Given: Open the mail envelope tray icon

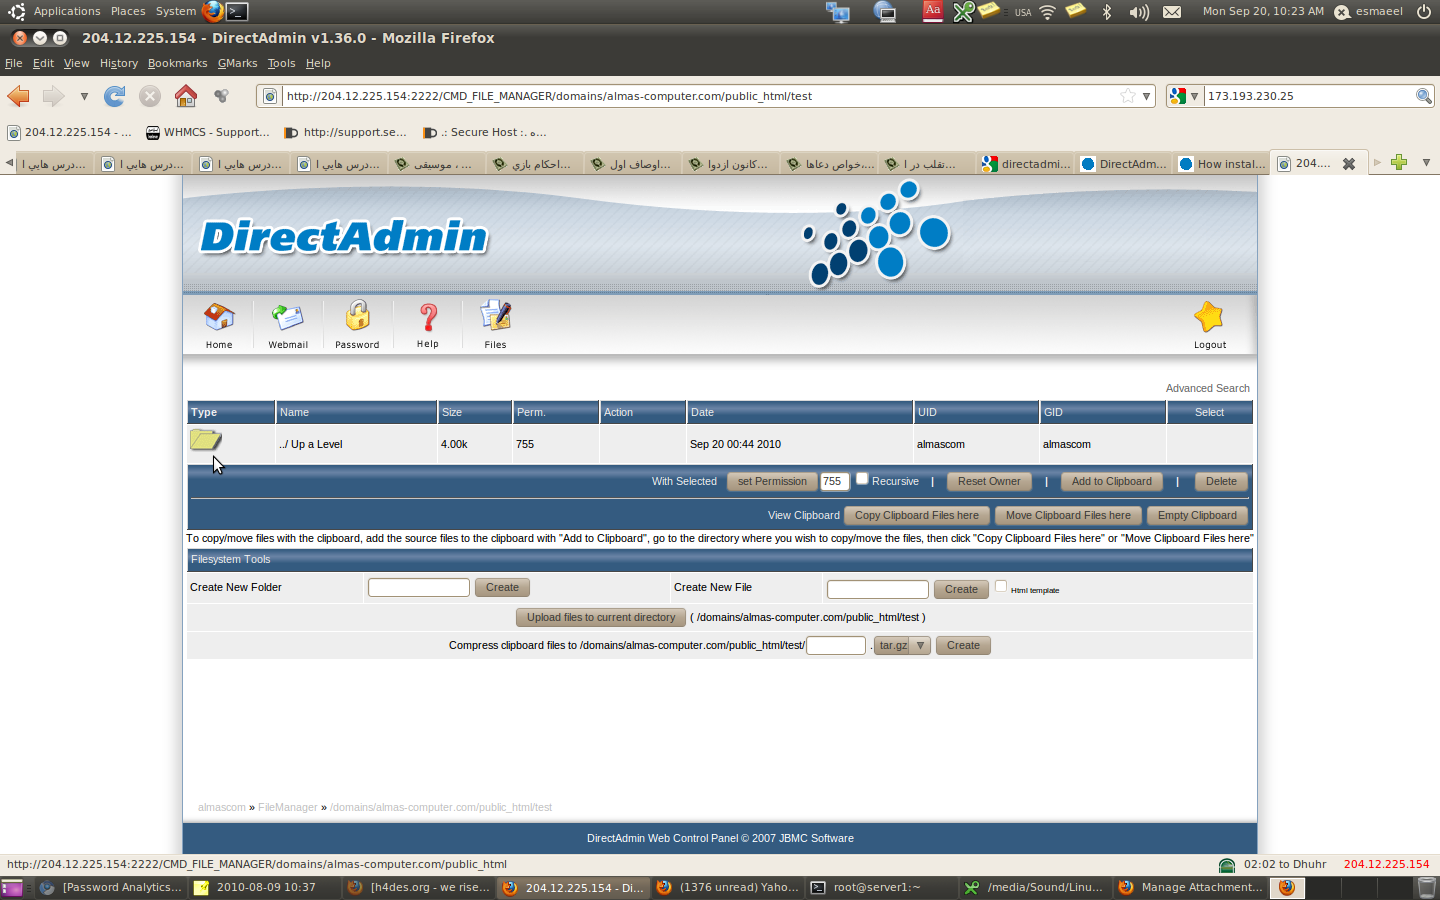Looking at the screenshot, I should (x=1172, y=12).
